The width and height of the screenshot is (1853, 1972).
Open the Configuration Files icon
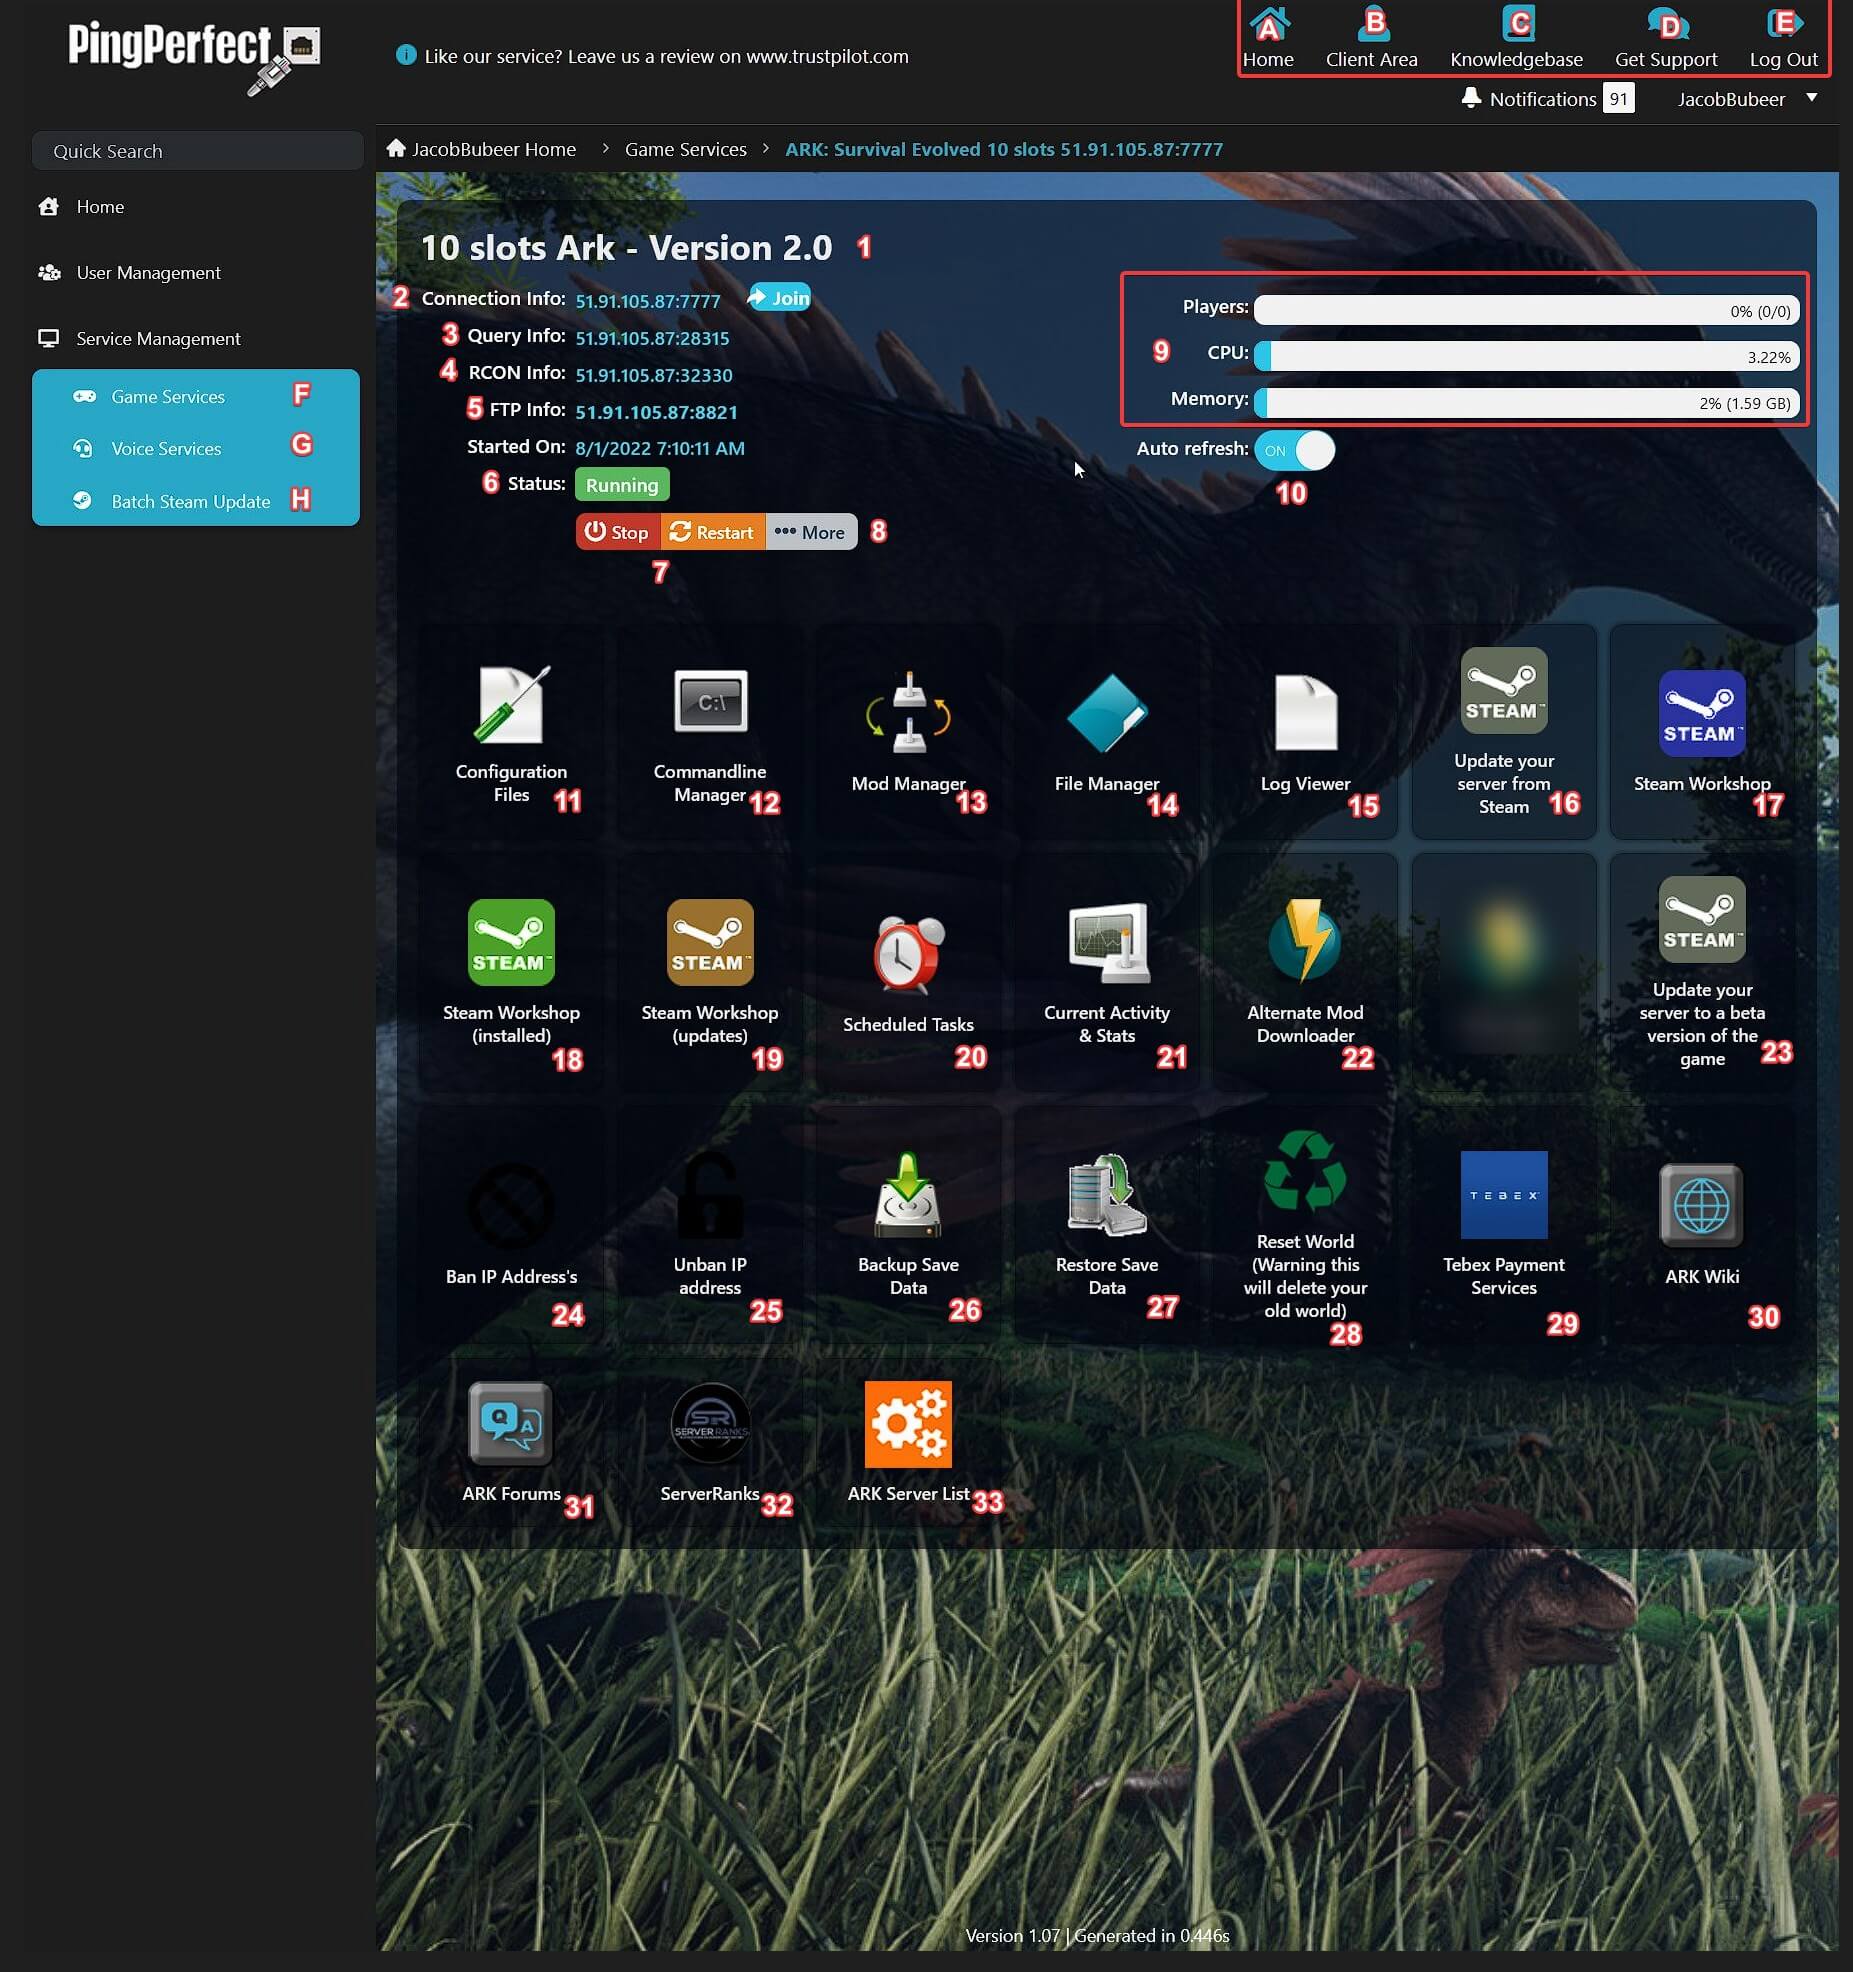[510, 706]
